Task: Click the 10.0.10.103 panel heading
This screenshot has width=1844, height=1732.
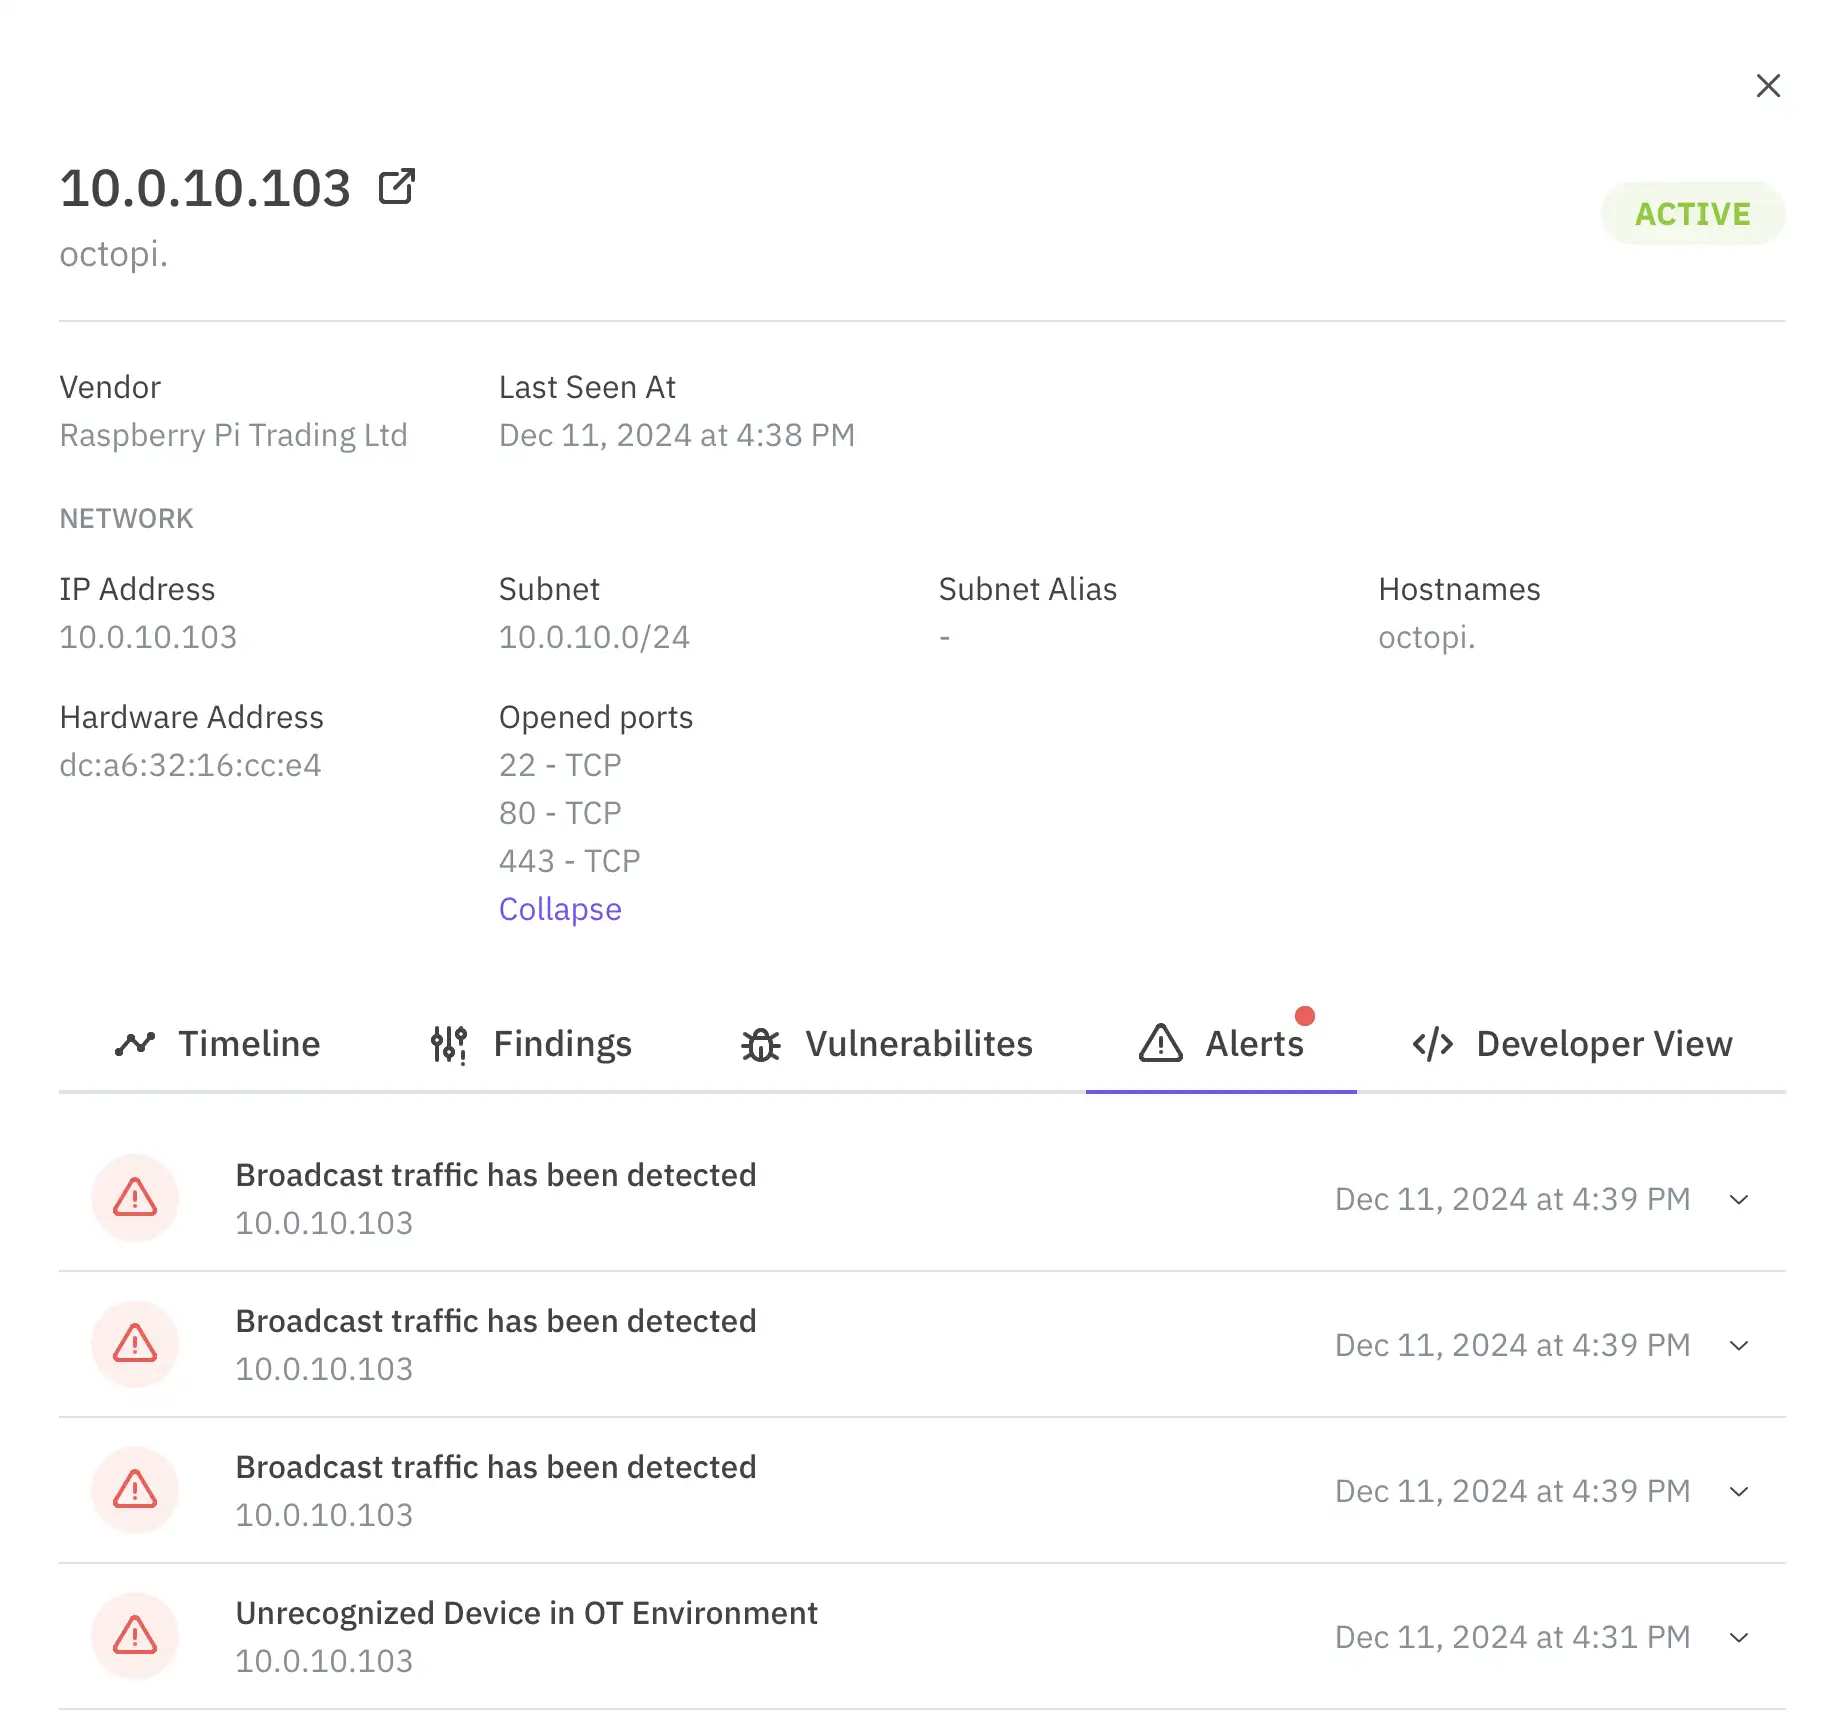Action: point(205,188)
